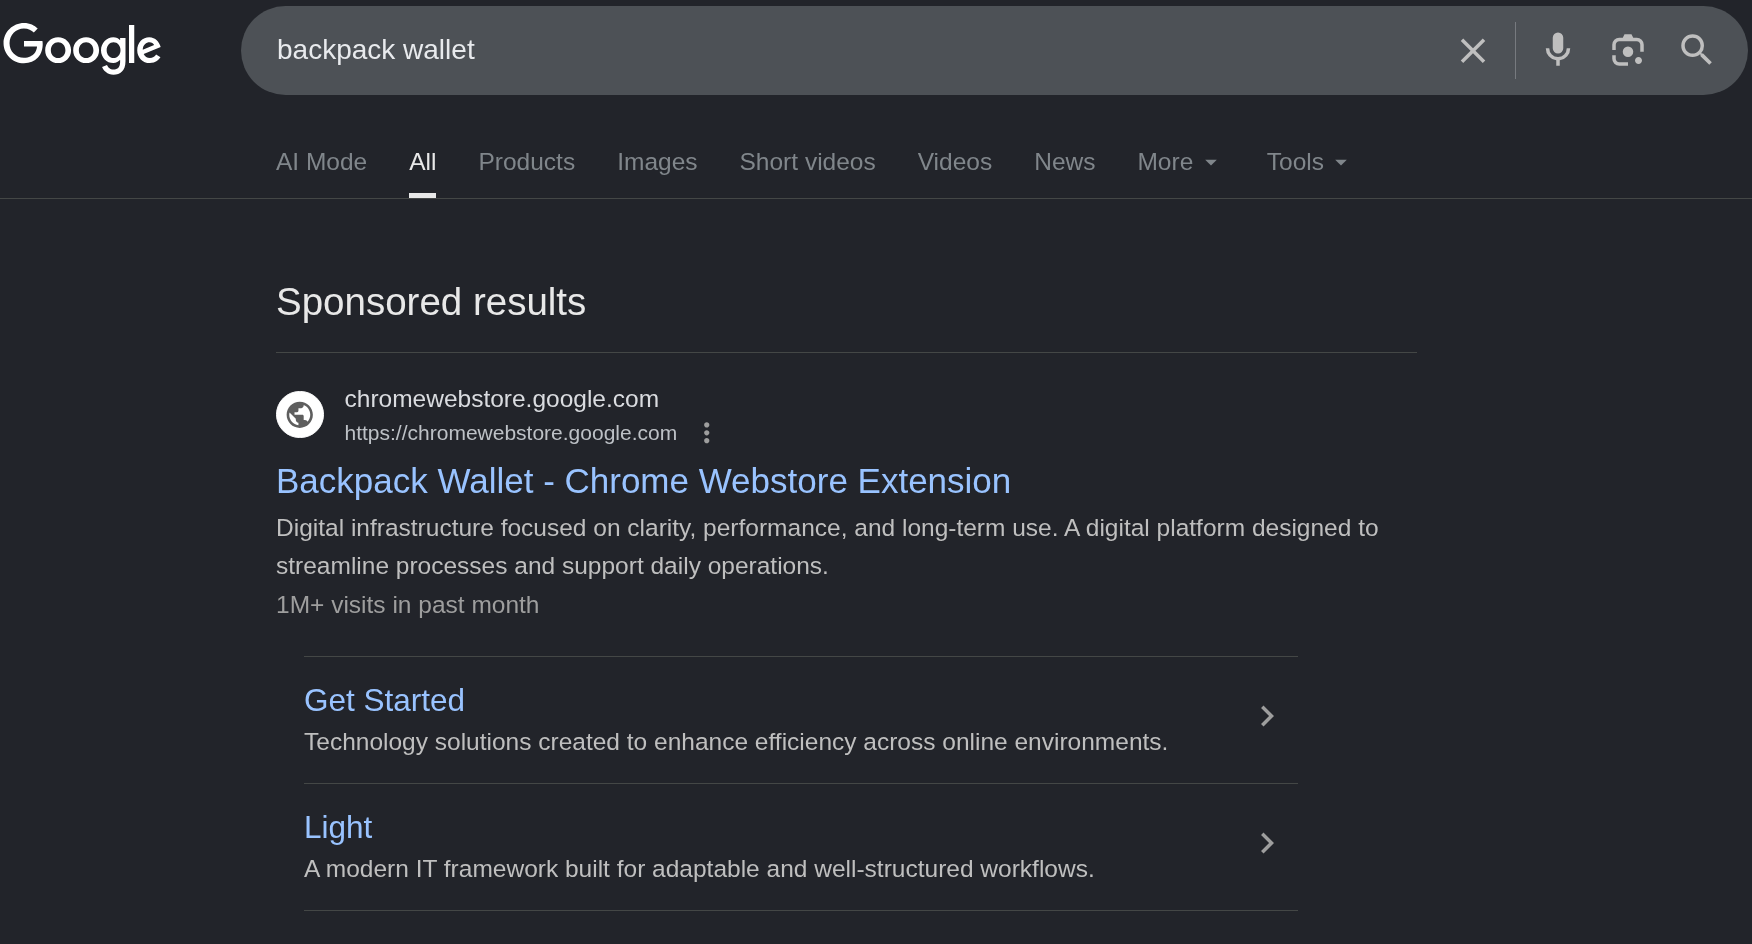Open the Tools dropdown
Image resolution: width=1752 pixels, height=944 pixels.
pyautogui.click(x=1306, y=162)
